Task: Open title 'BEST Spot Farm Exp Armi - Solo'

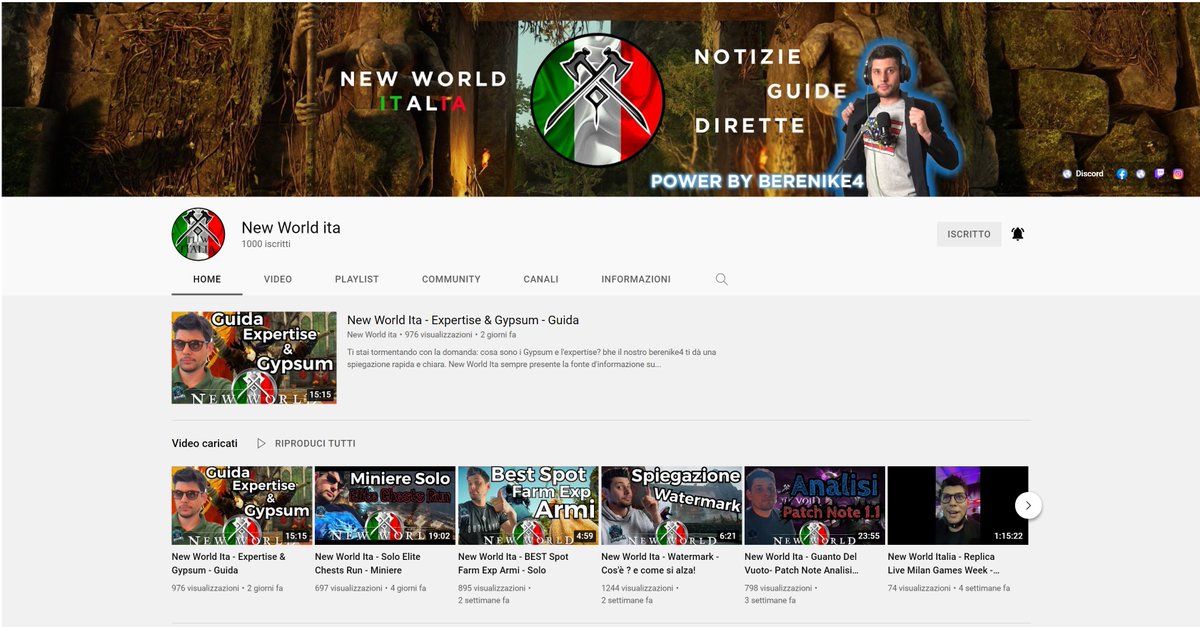Action: coord(513,563)
